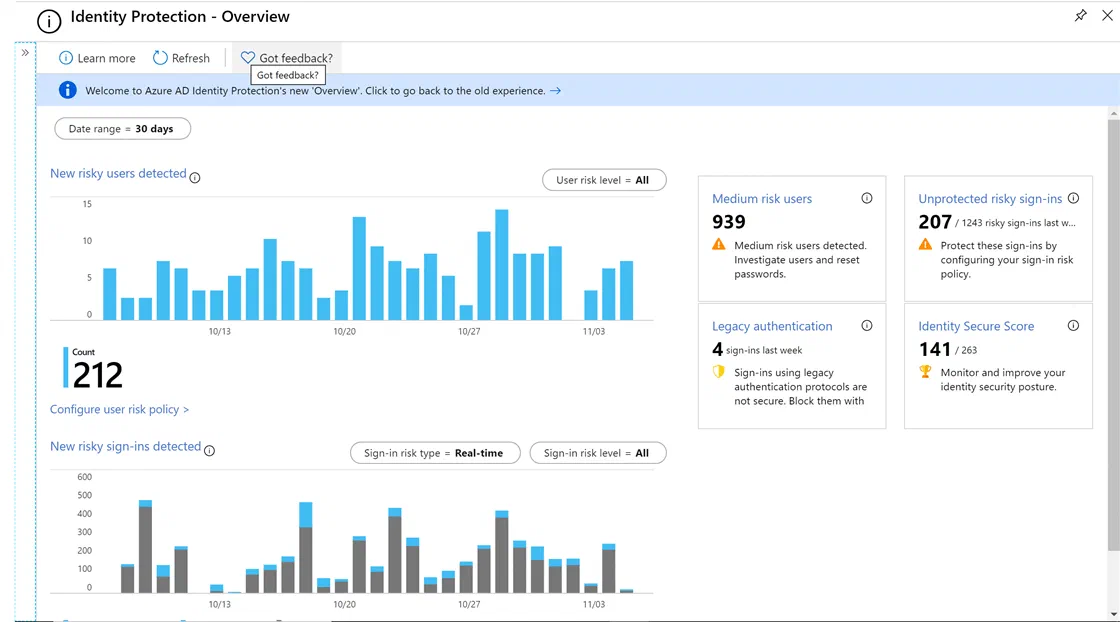Click info icon on Unprotected risky sign-ins tile
1120x622 pixels.
1073,198
